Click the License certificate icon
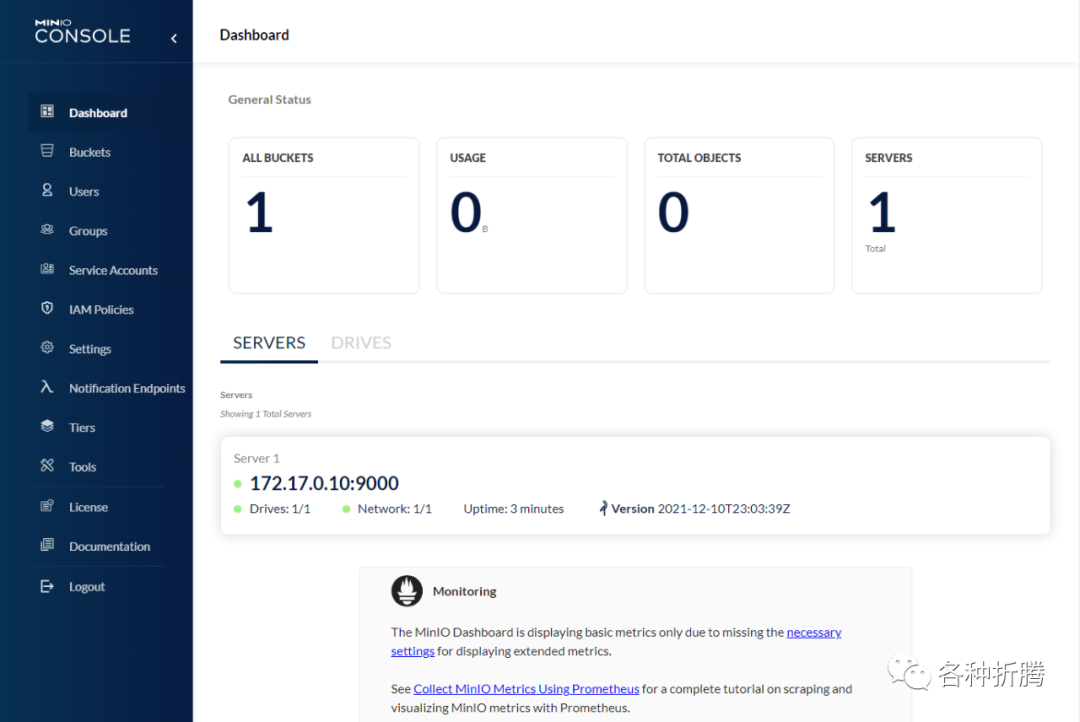 [x=47, y=506]
